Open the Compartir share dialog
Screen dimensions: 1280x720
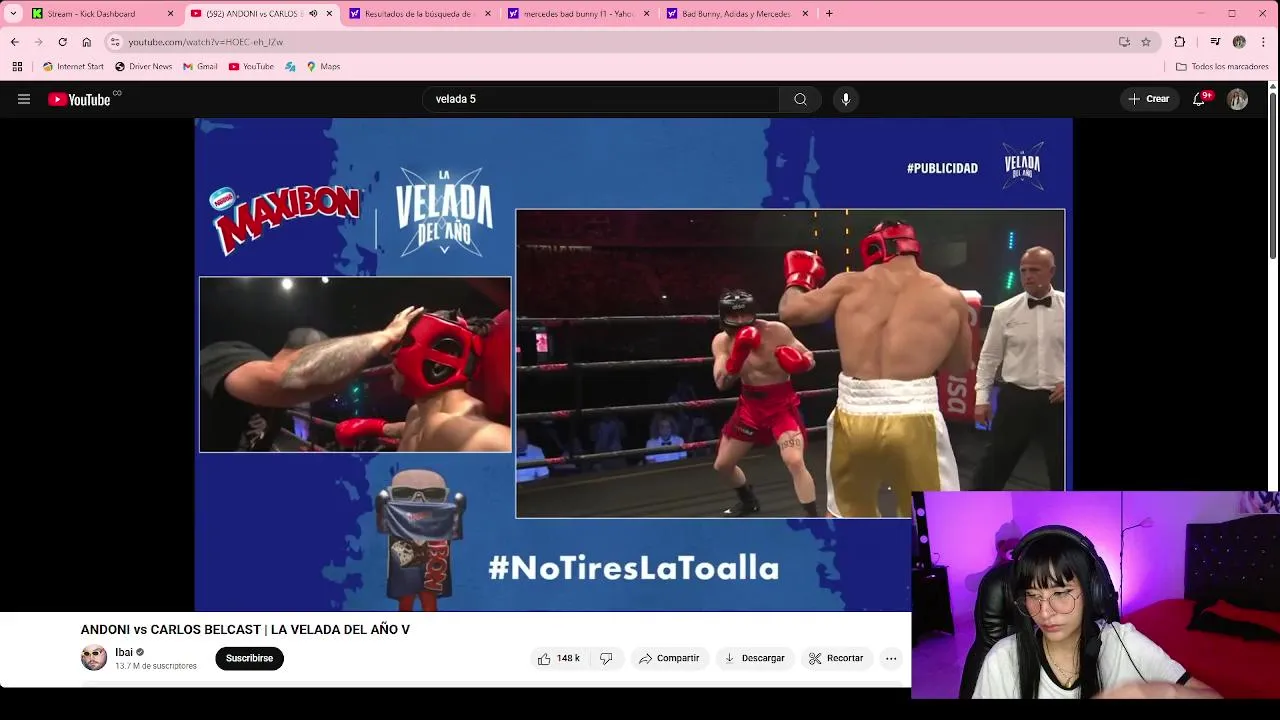coord(669,658)
